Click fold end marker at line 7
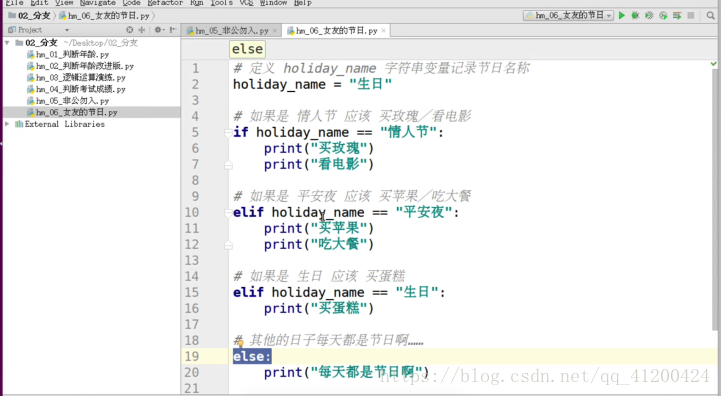This screenshot has width=721, height=396. (228, 165)
